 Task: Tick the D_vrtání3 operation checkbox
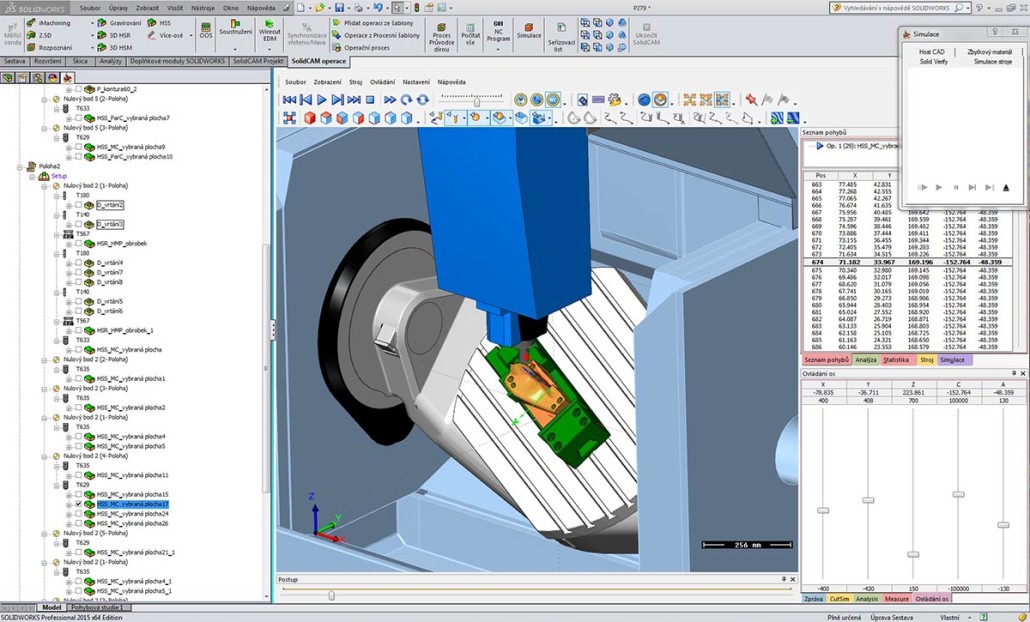click(x=79, y=225)
